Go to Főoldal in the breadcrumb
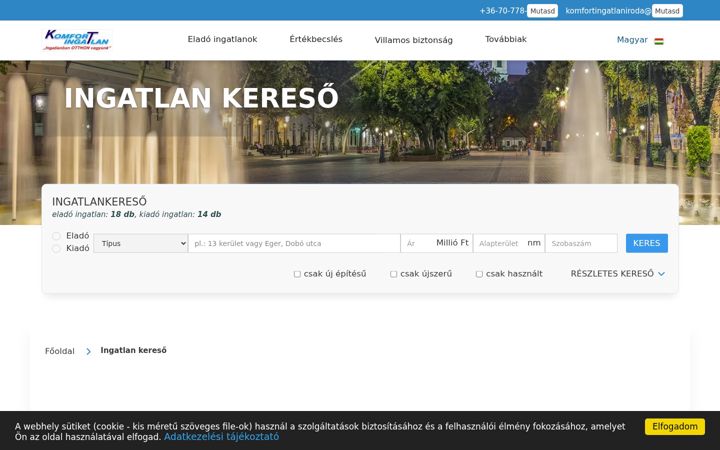The image size is (720, 450). pyautogui.click(x=60, y=351)
